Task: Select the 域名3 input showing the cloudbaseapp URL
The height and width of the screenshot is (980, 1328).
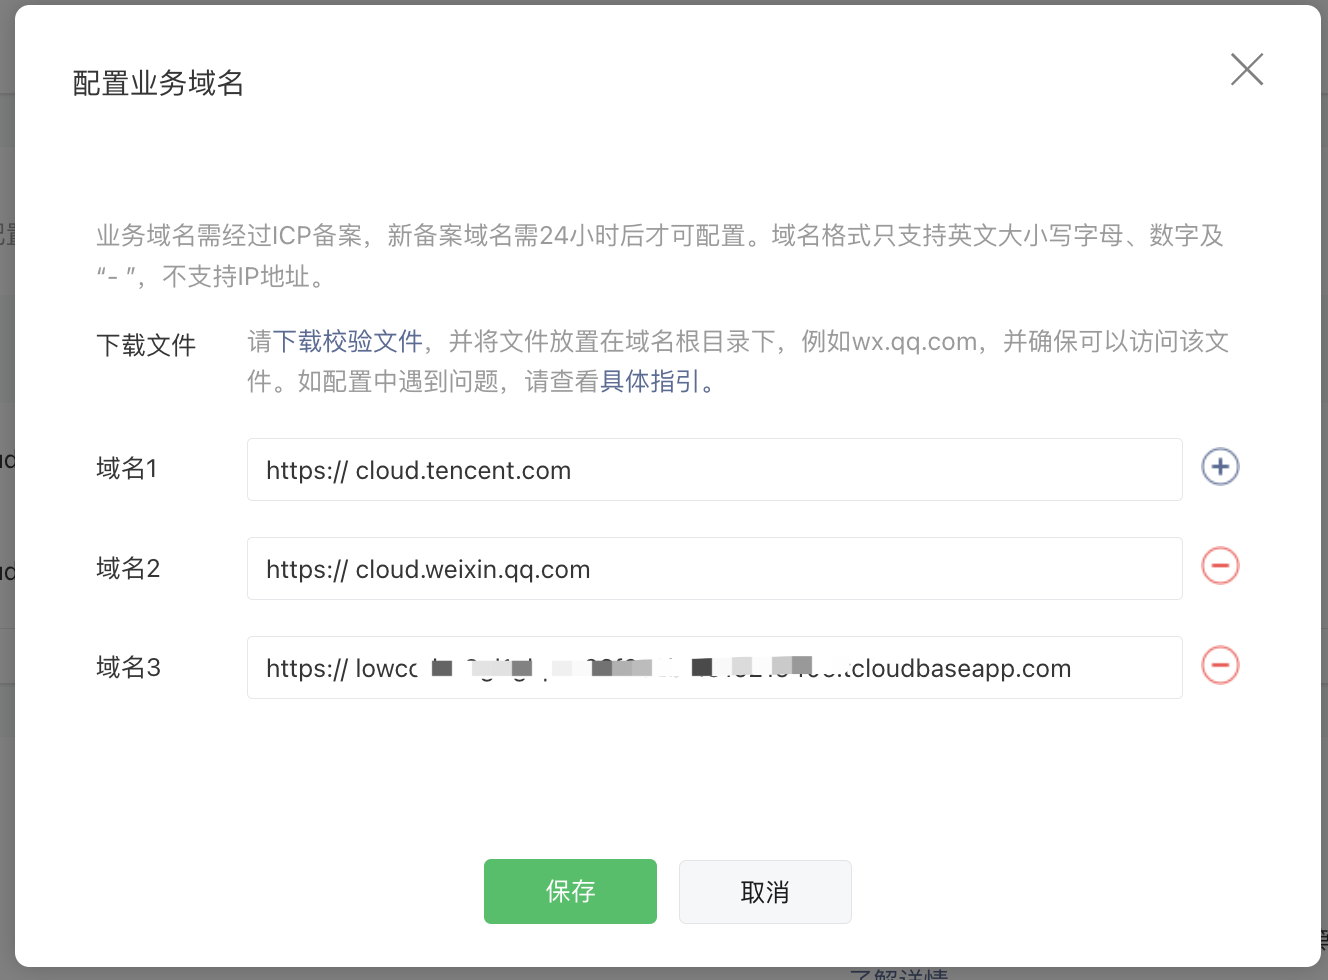Action: [714, 667]
